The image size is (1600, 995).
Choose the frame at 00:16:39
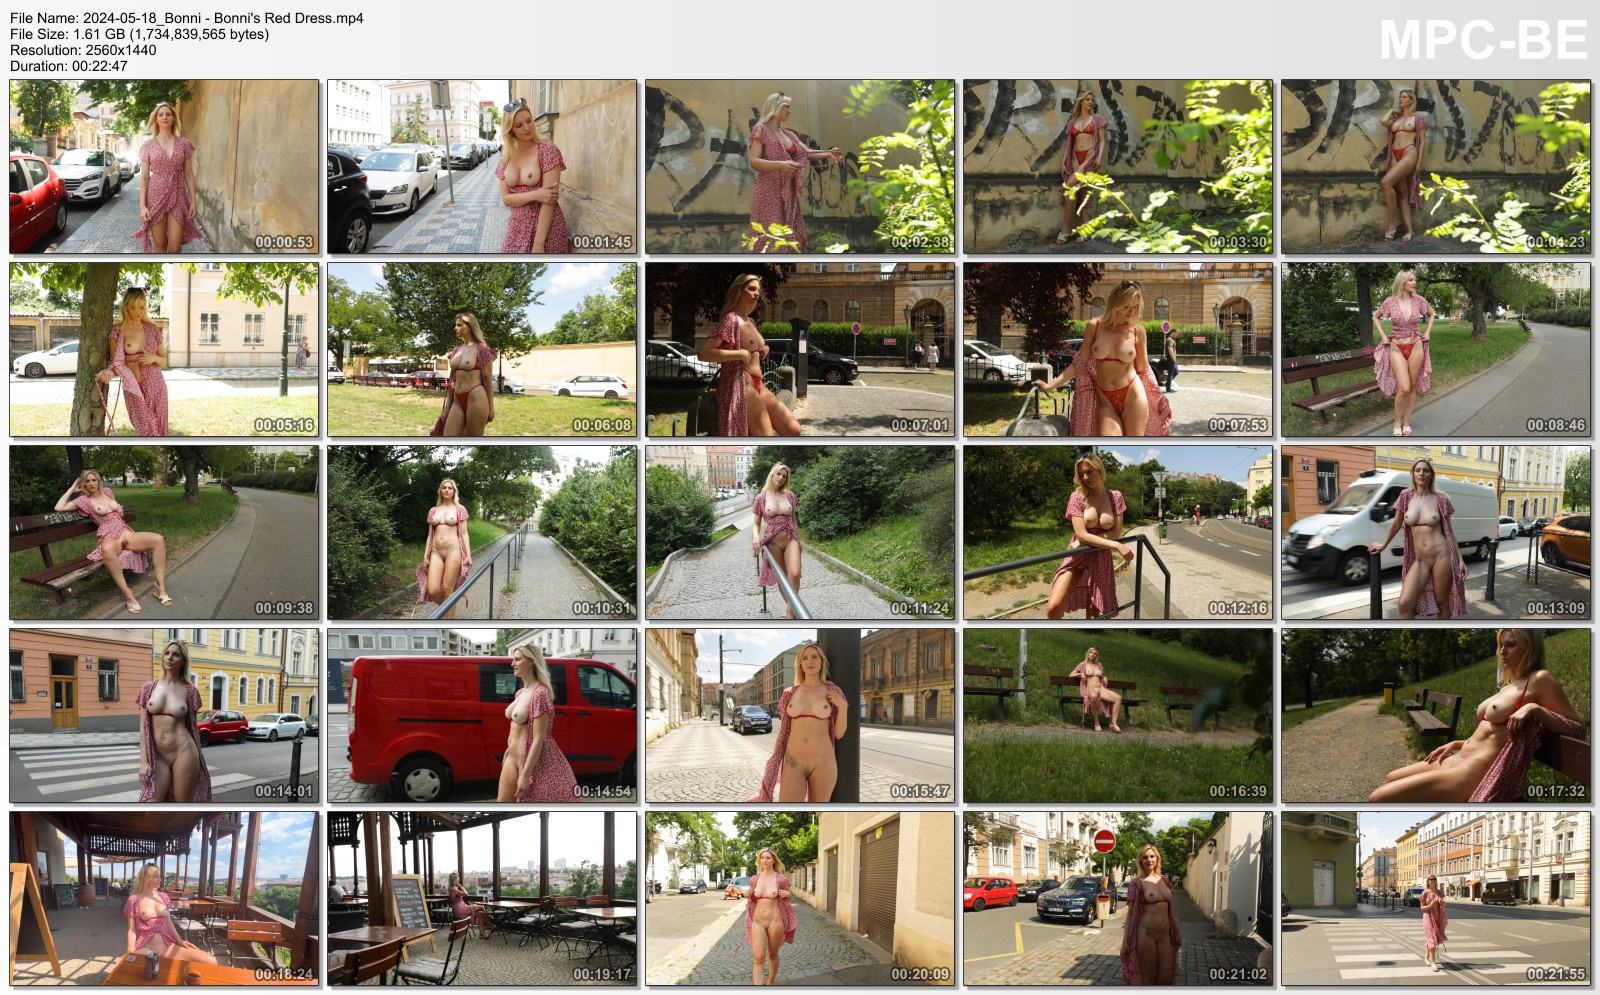click(x=1118, y=716)
